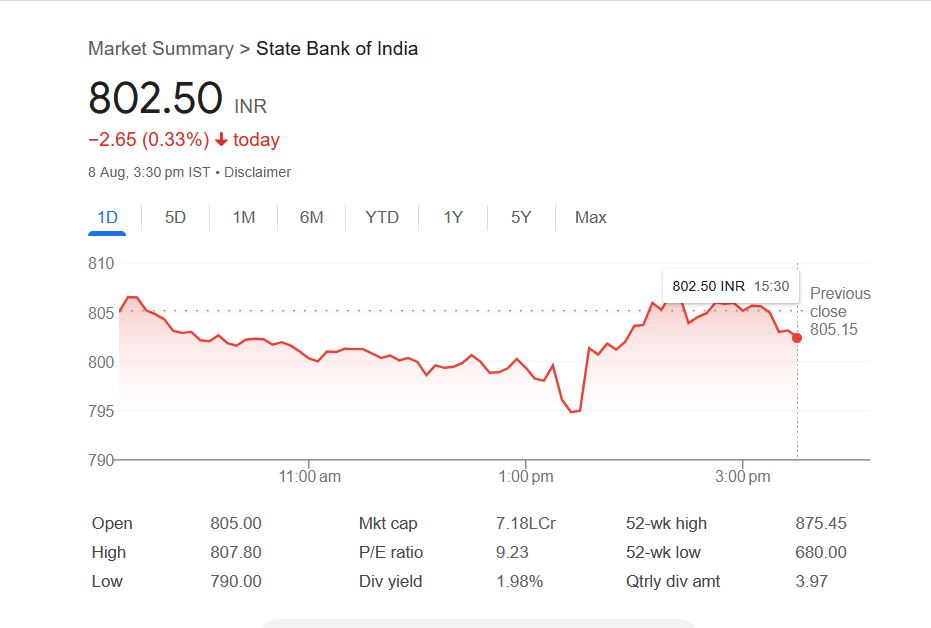Click the Previous close 805.15 label
This screenshot has height=628, width=931.
tap(839, 311)
